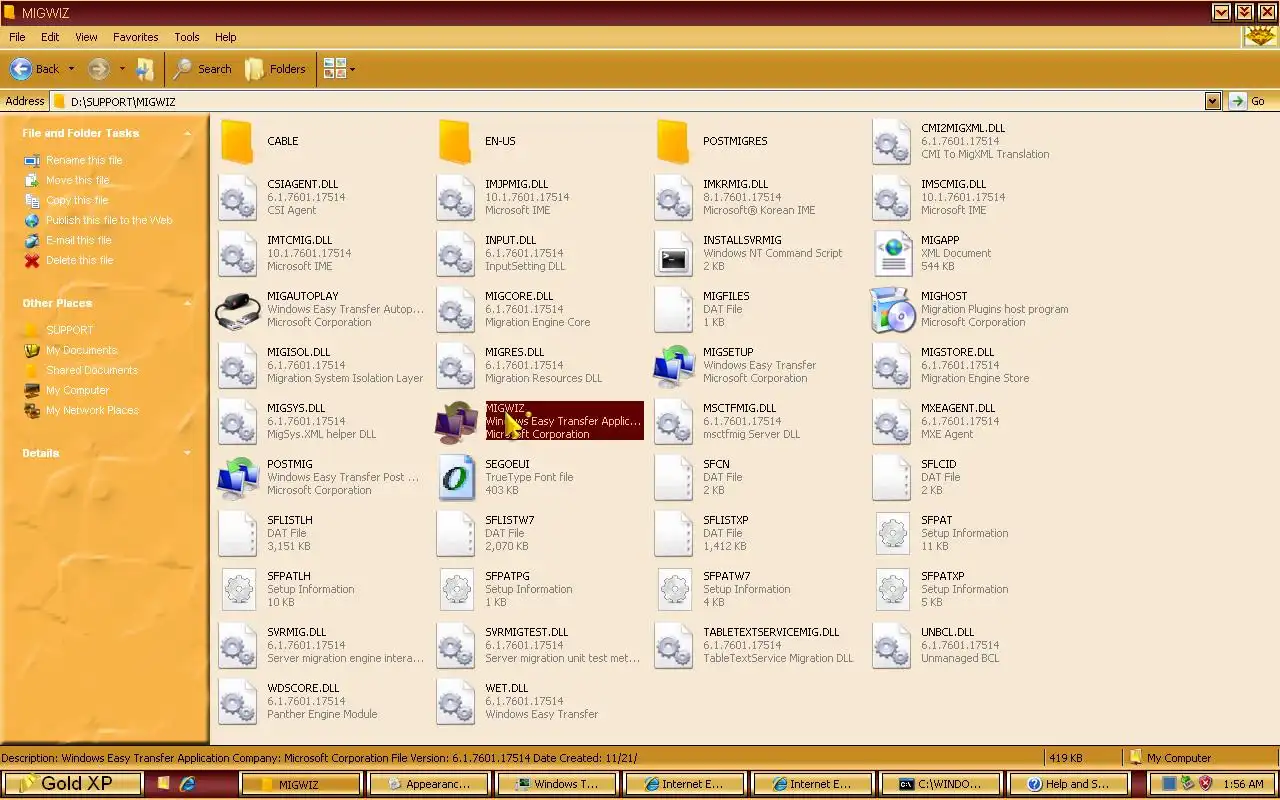Open the POSTMIGRES folder icon
This screenshot has width=1280, height=800.
[674, 141]
